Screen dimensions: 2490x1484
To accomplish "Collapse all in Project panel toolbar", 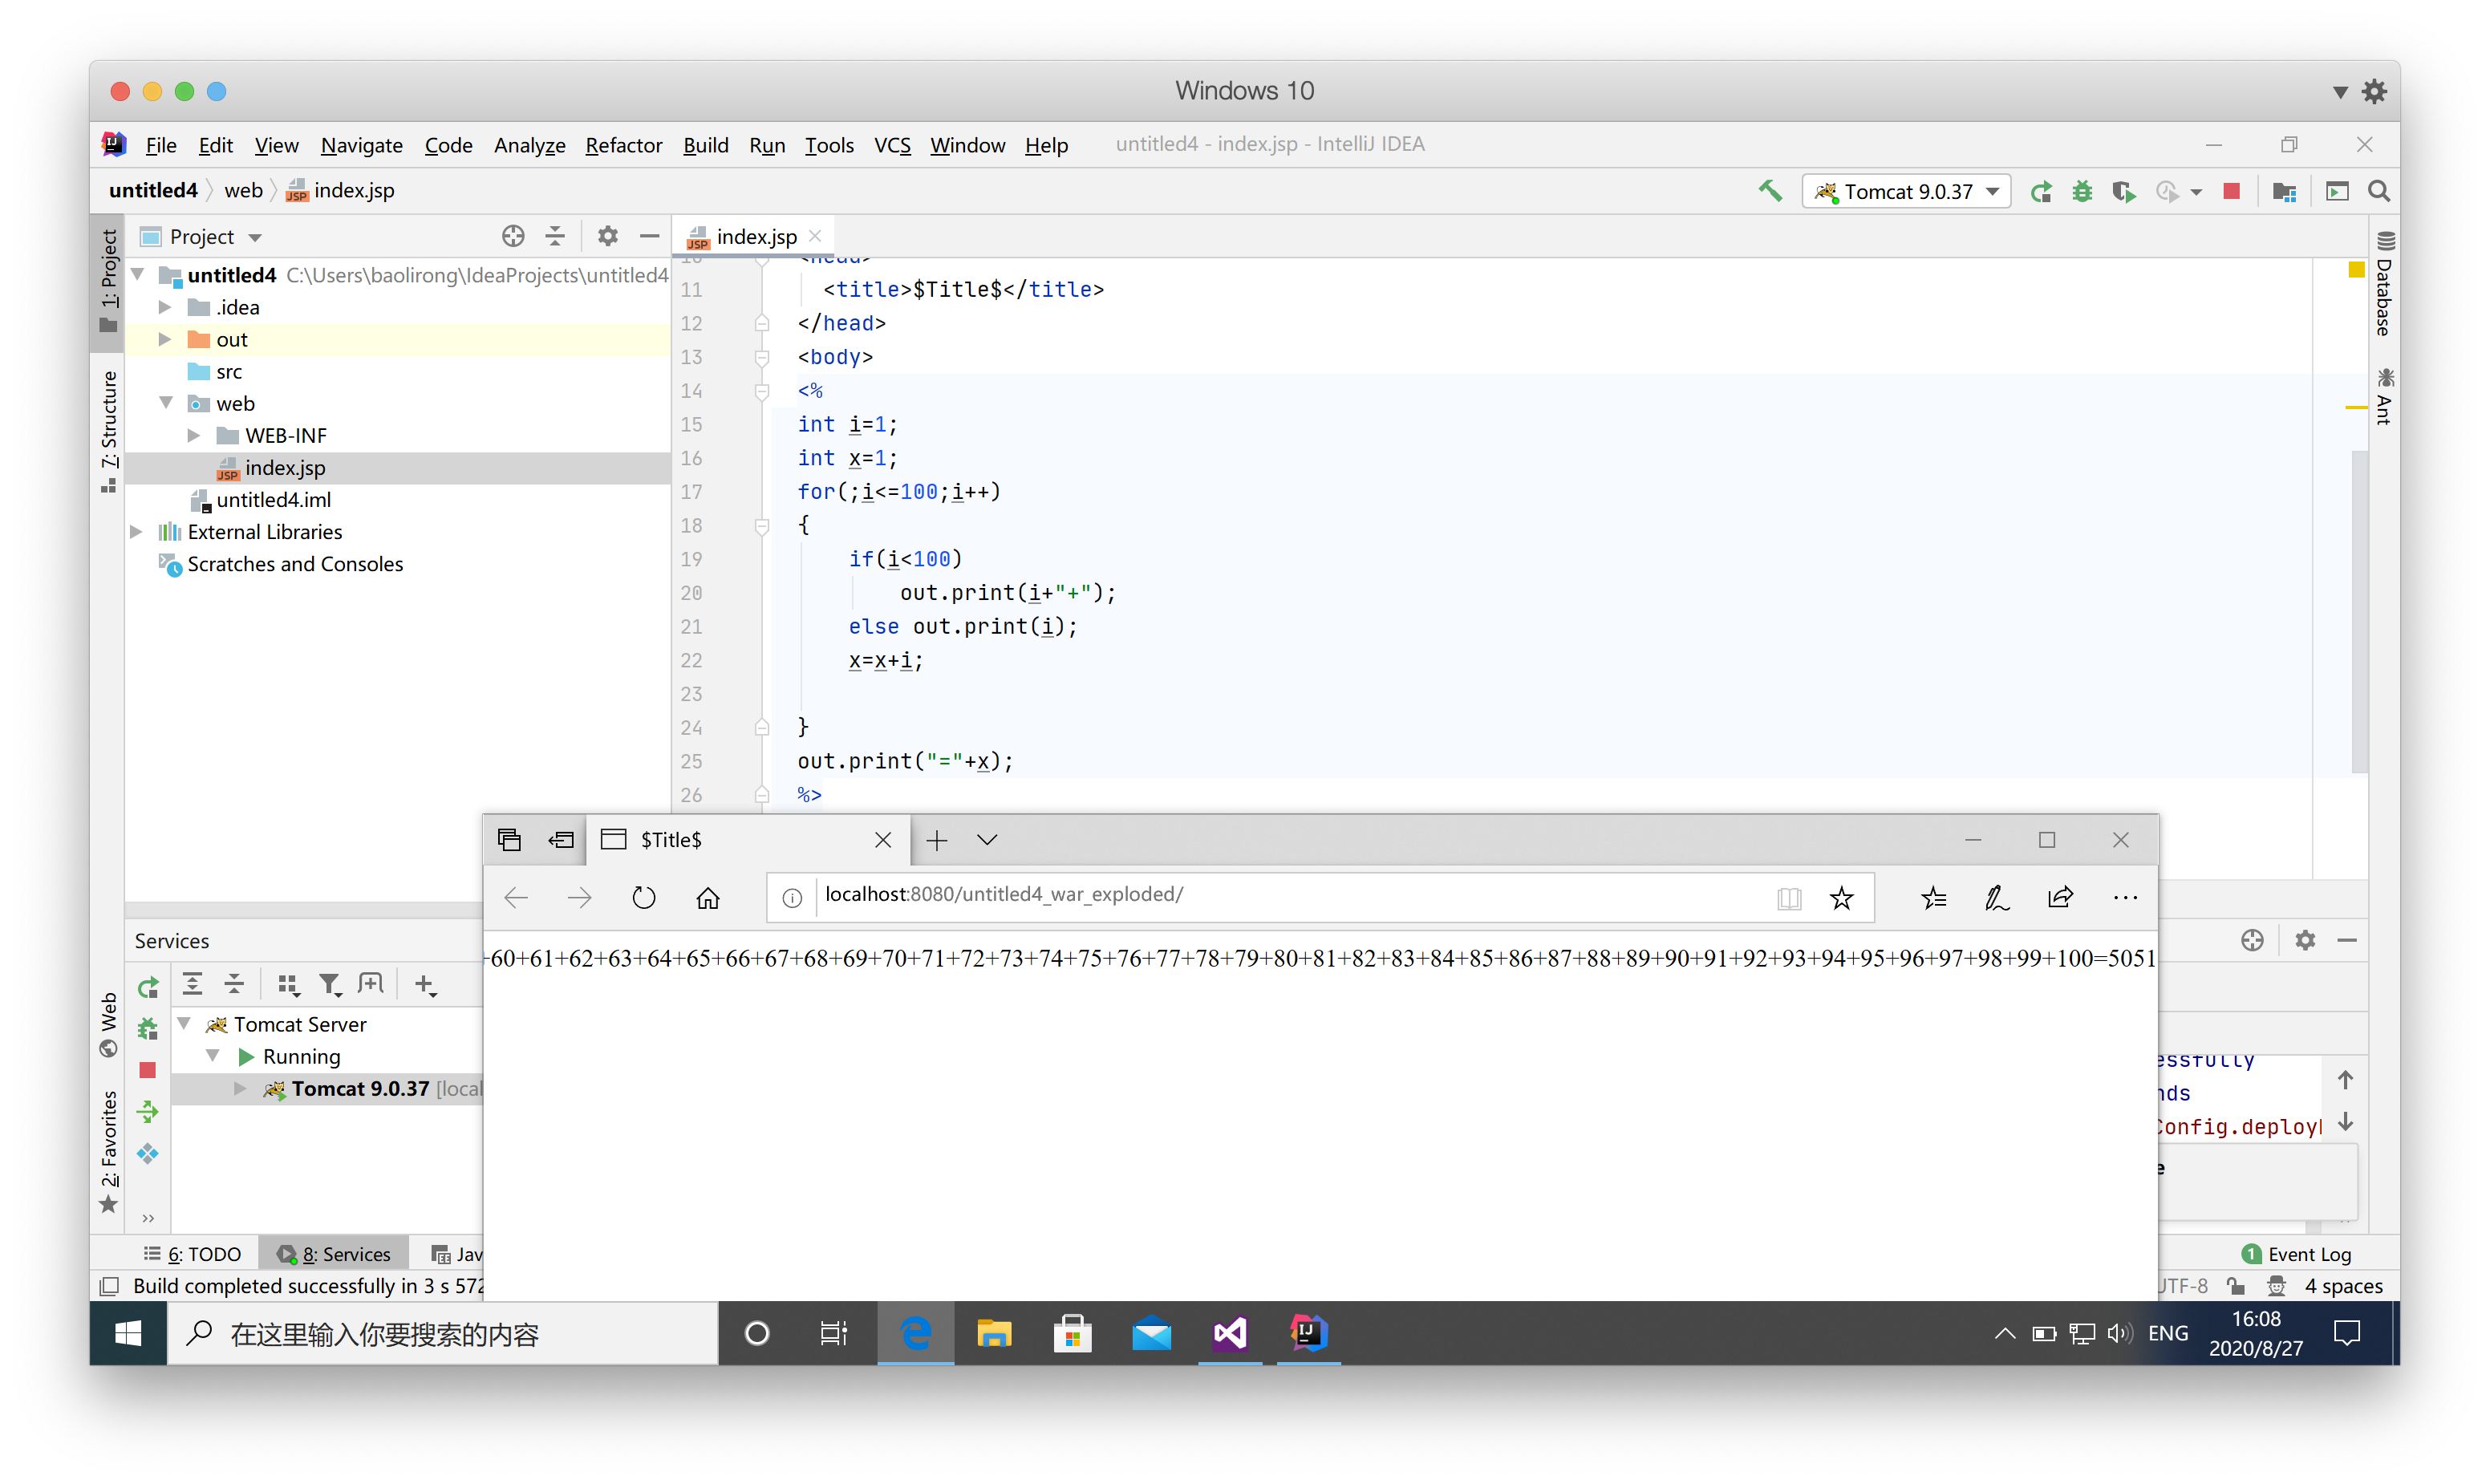I will pos(555,236).
